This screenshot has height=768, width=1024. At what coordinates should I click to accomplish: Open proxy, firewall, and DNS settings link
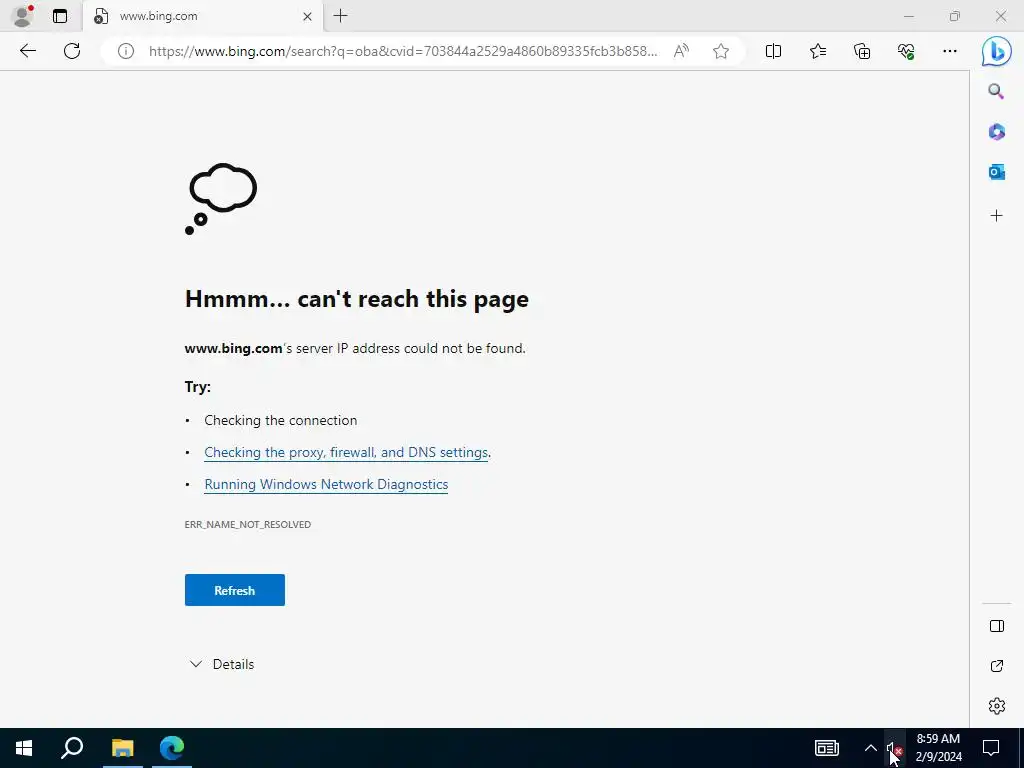pyautogui.click(x=346, y=453)
